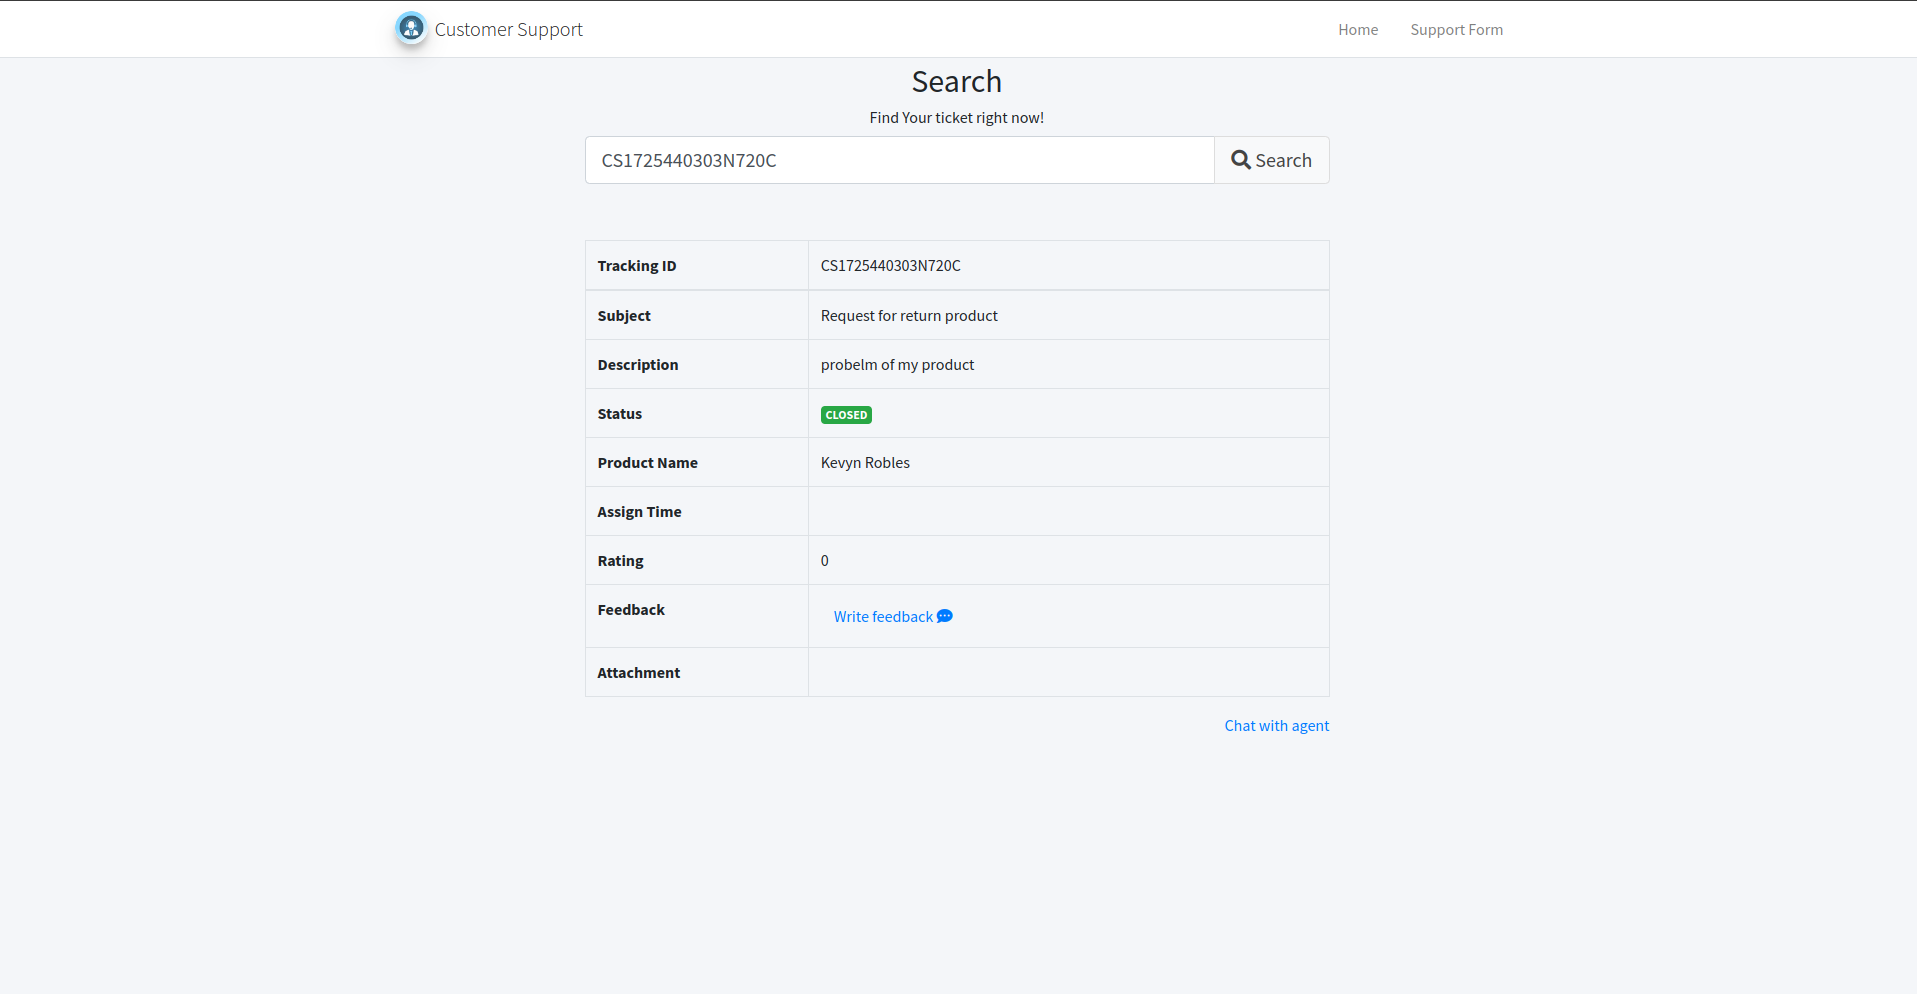Click the magnifying glass search icon
This screenshot has height=994, width=1917.
click(x=1240, y=160)
